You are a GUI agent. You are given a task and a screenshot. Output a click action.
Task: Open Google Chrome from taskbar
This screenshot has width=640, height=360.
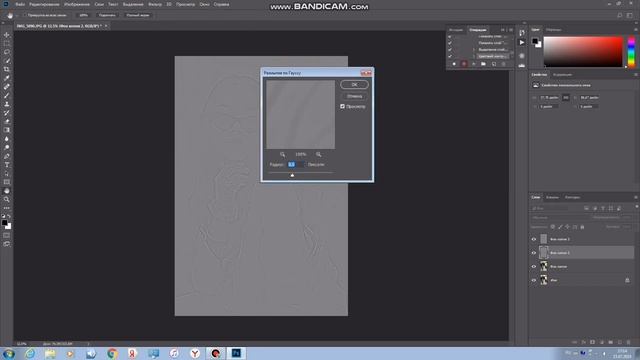[112, 353]
